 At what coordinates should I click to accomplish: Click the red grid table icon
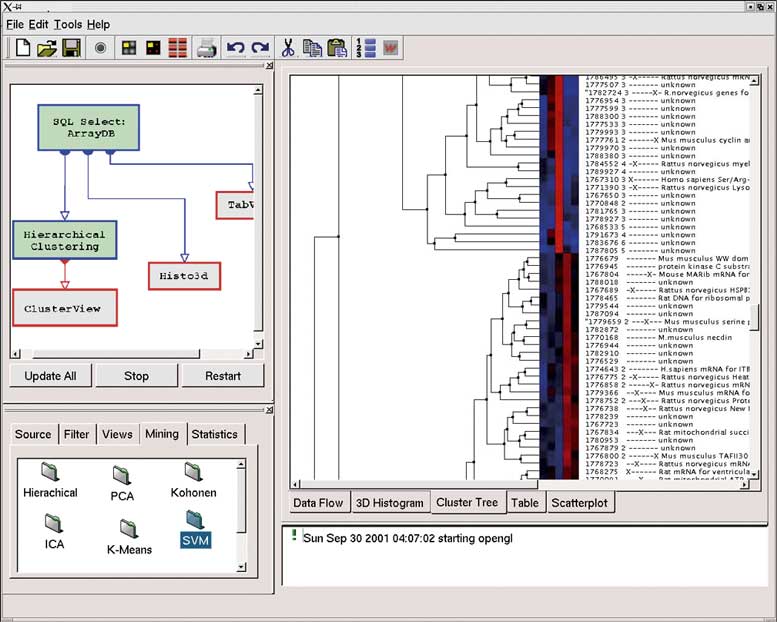(177, 47)
